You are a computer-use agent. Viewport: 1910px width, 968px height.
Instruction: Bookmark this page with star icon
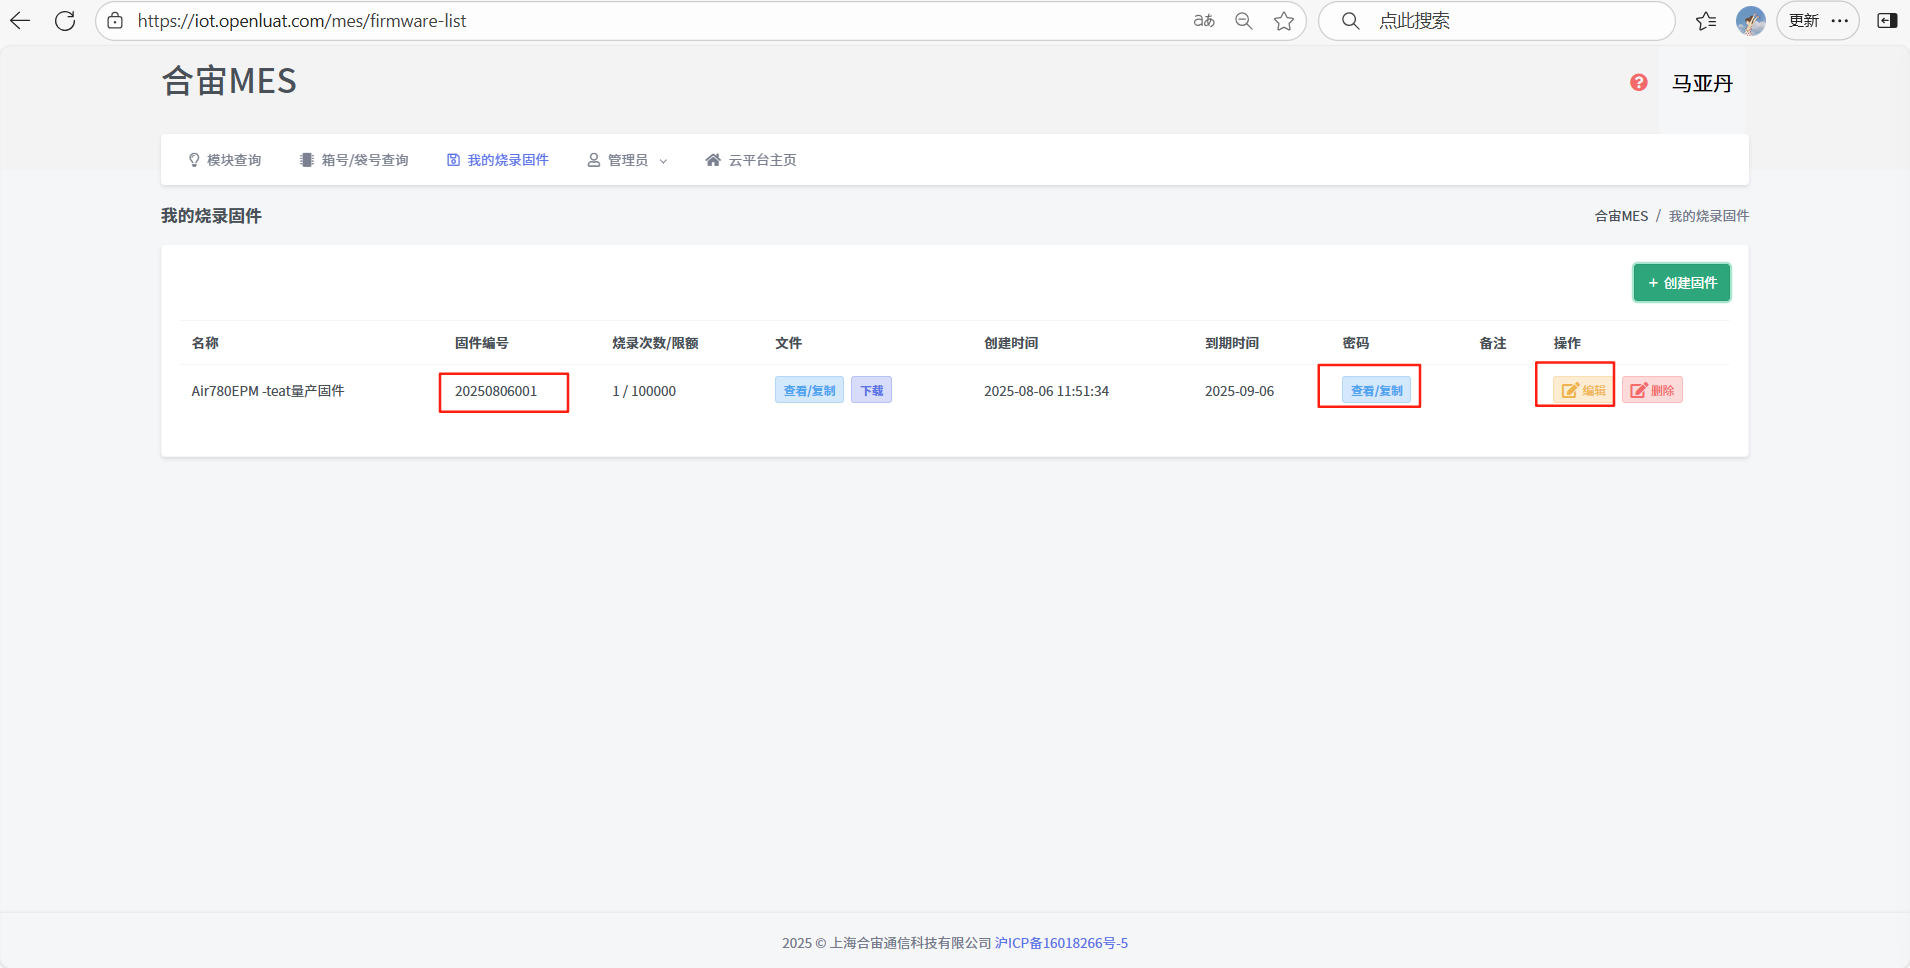pos(1284,21)
